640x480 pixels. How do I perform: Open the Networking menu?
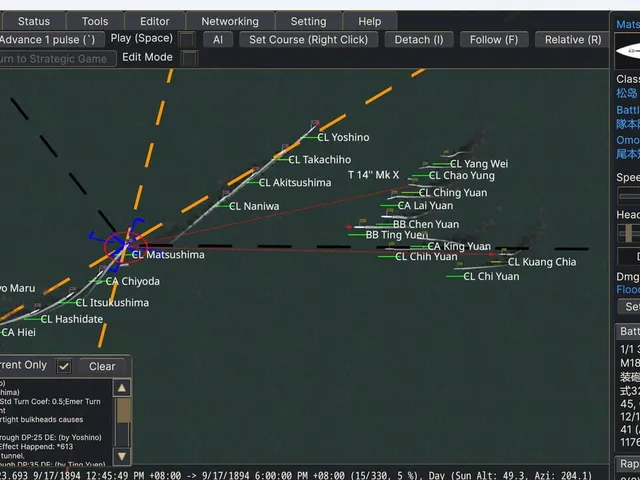coord(230,21)
